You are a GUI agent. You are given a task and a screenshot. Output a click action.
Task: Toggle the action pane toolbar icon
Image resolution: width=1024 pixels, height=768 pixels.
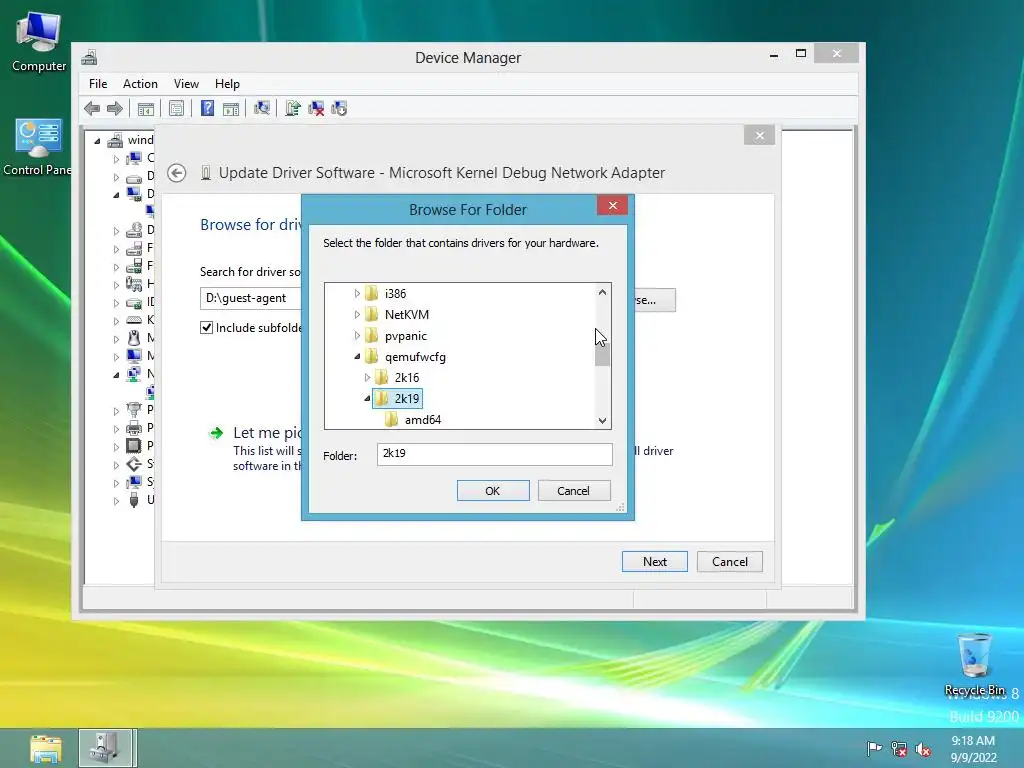coord(231,108)
